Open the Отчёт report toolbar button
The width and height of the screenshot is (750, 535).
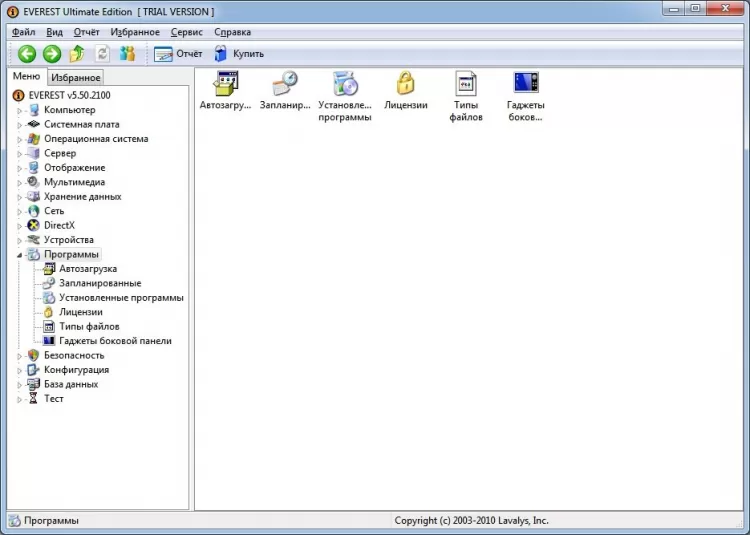[178, 54]
